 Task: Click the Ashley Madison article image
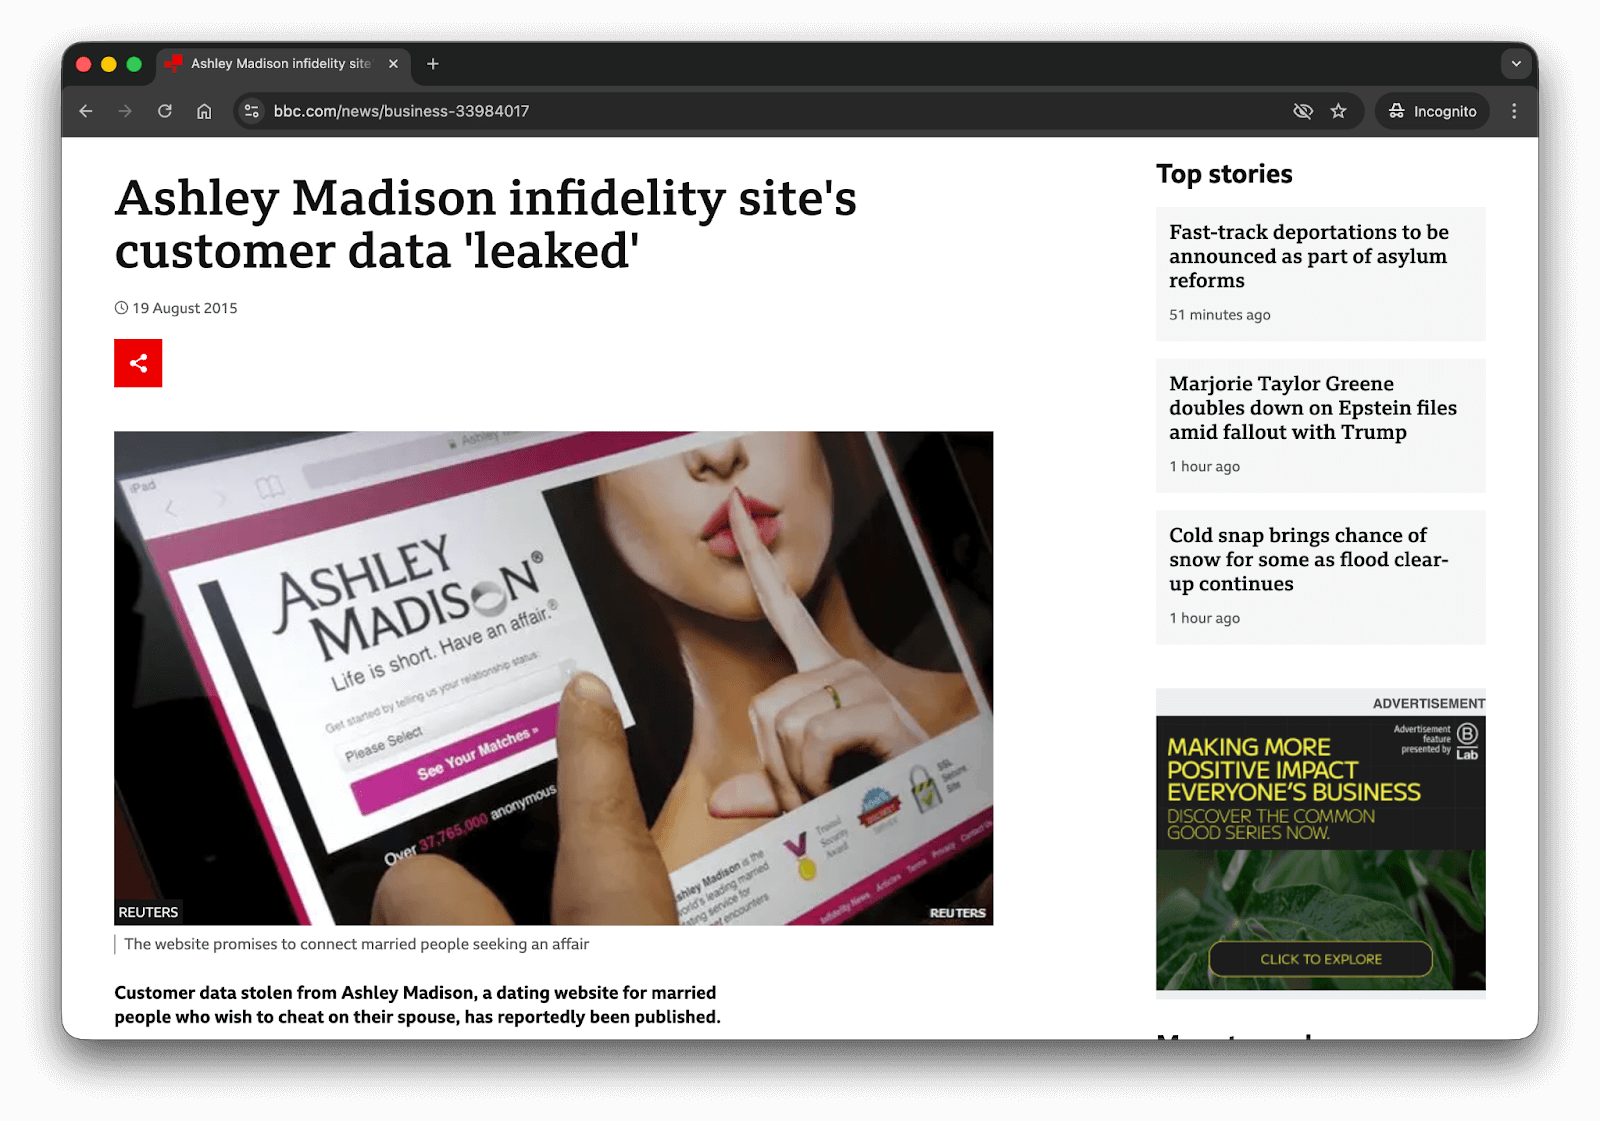[x=553, y=678]
